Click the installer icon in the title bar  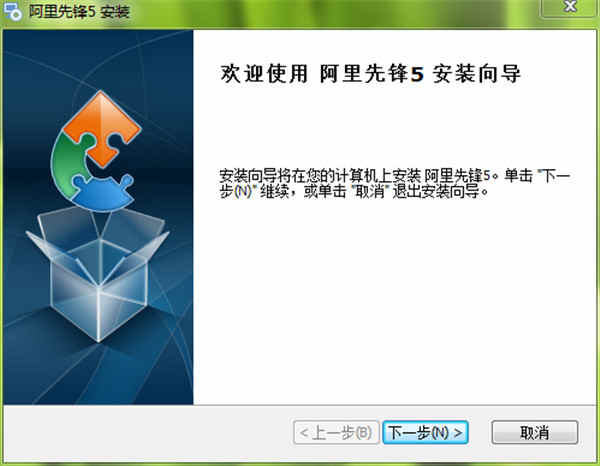coord(13,11)
